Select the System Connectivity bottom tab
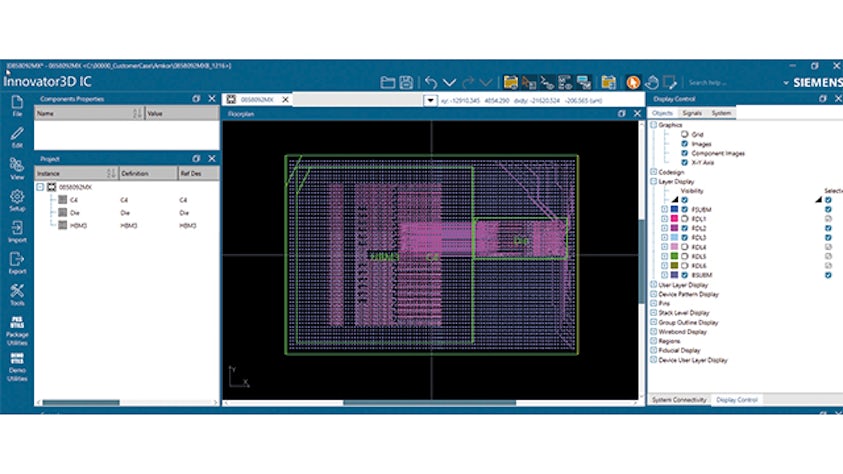 click(679, 399)
